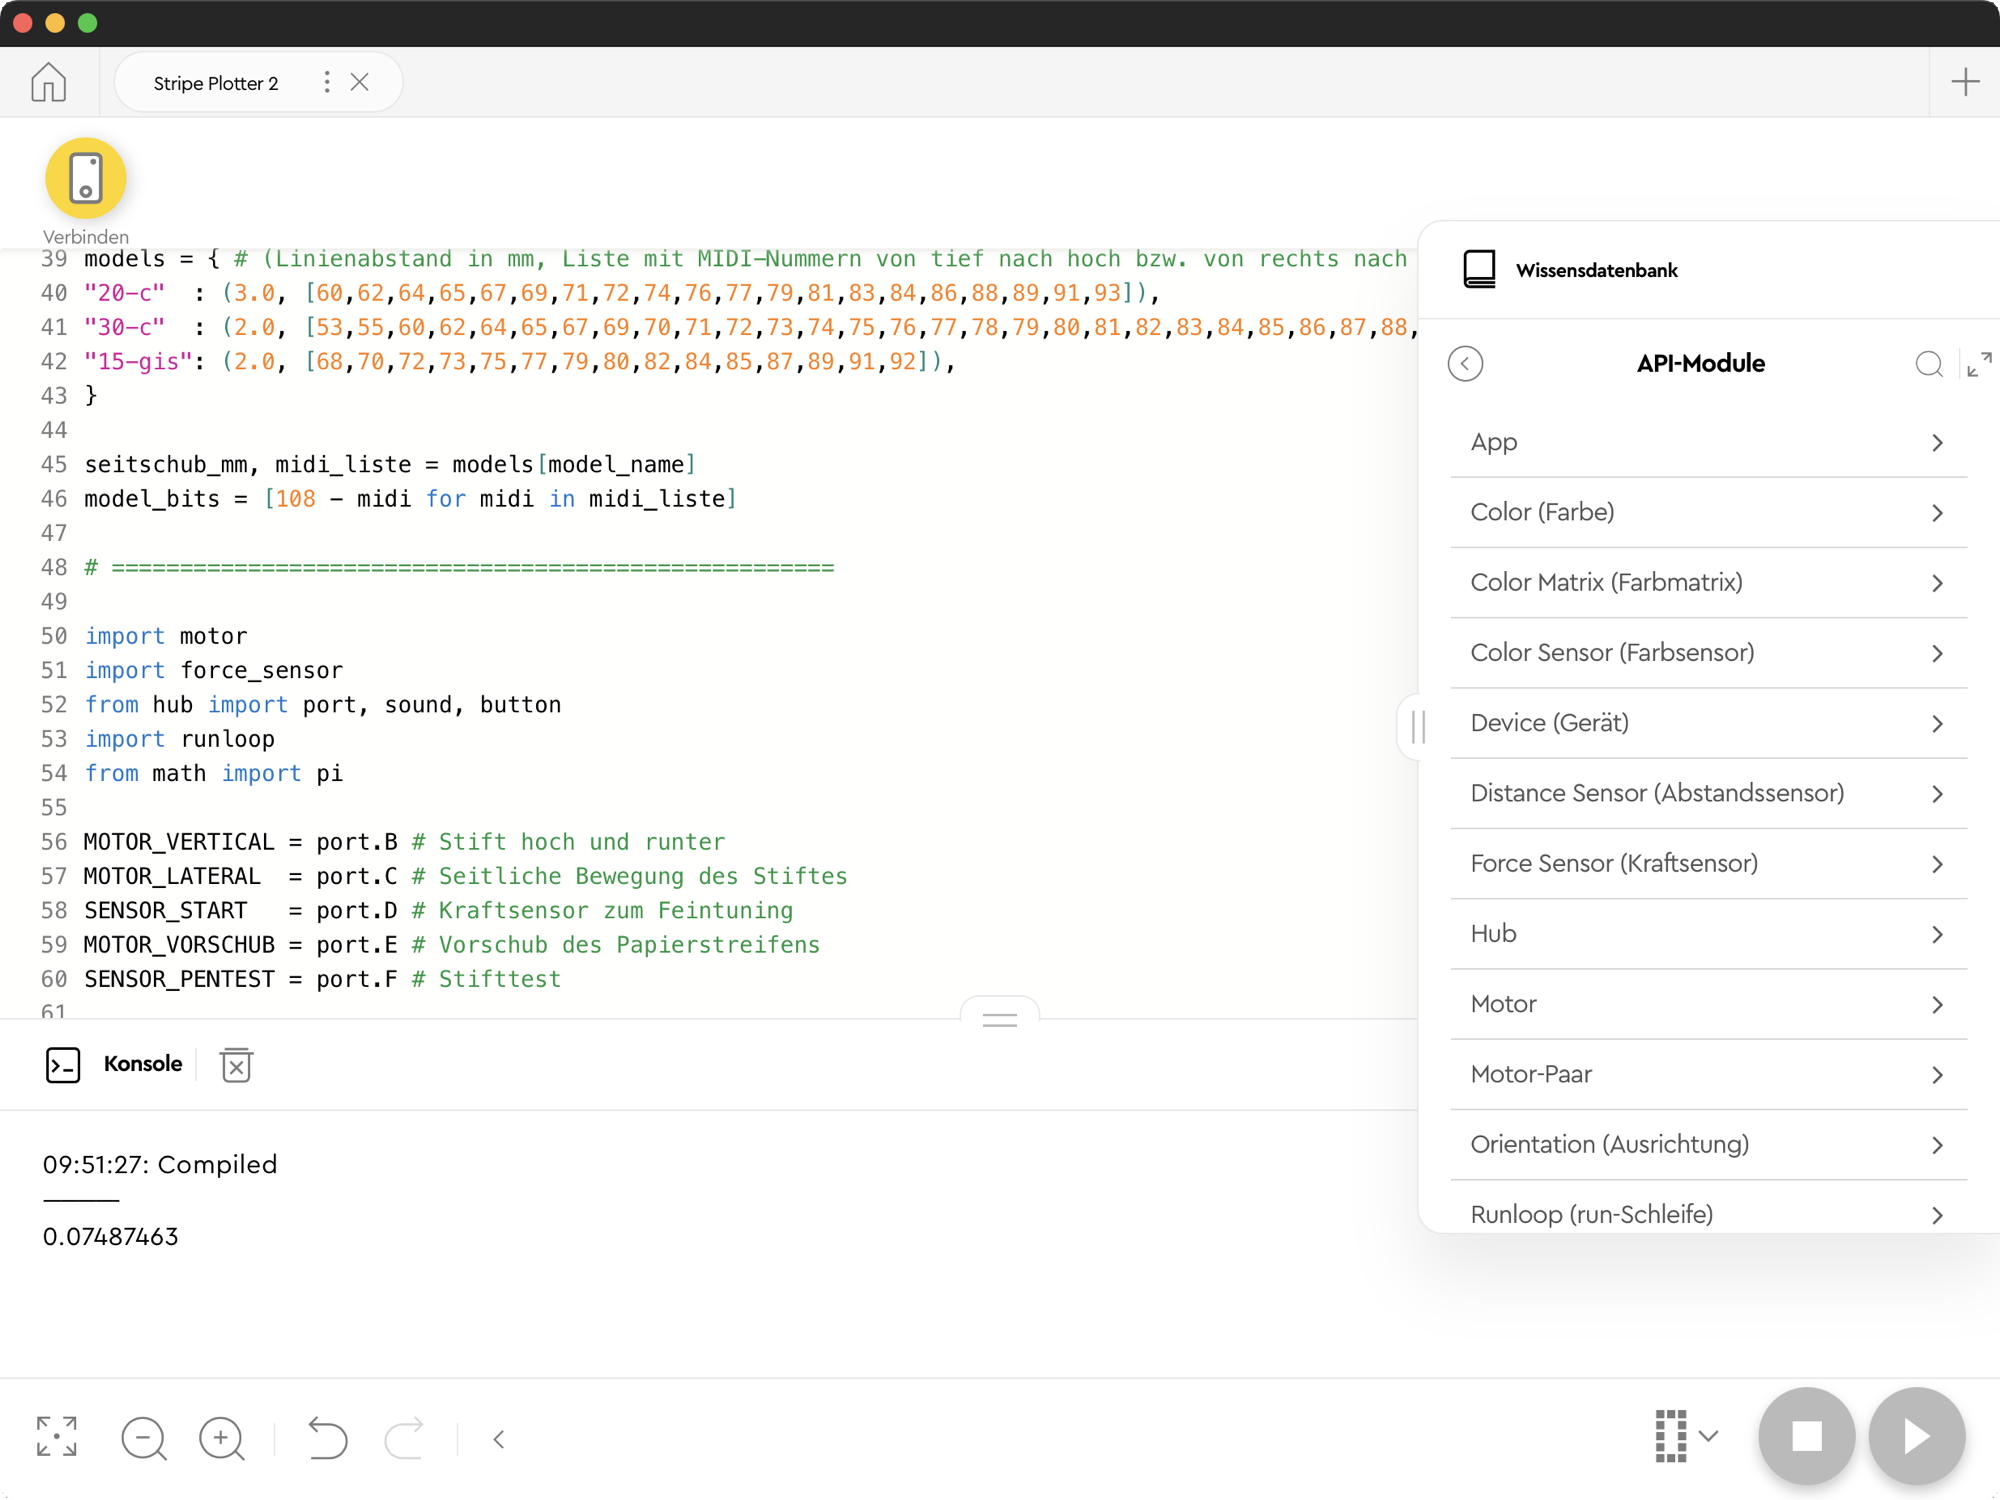Viewport: 2000px width, 1500px height.
Task: Select the Stripe Plotter 2 tab
Action: pos(216,83)
